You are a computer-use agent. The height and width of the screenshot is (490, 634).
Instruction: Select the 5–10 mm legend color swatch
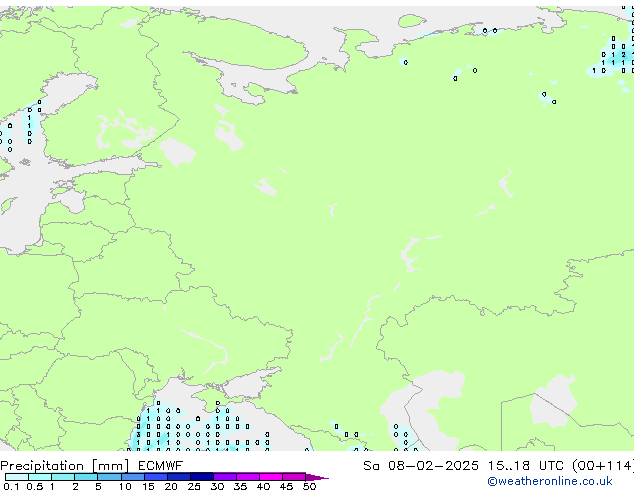[109, 477]
